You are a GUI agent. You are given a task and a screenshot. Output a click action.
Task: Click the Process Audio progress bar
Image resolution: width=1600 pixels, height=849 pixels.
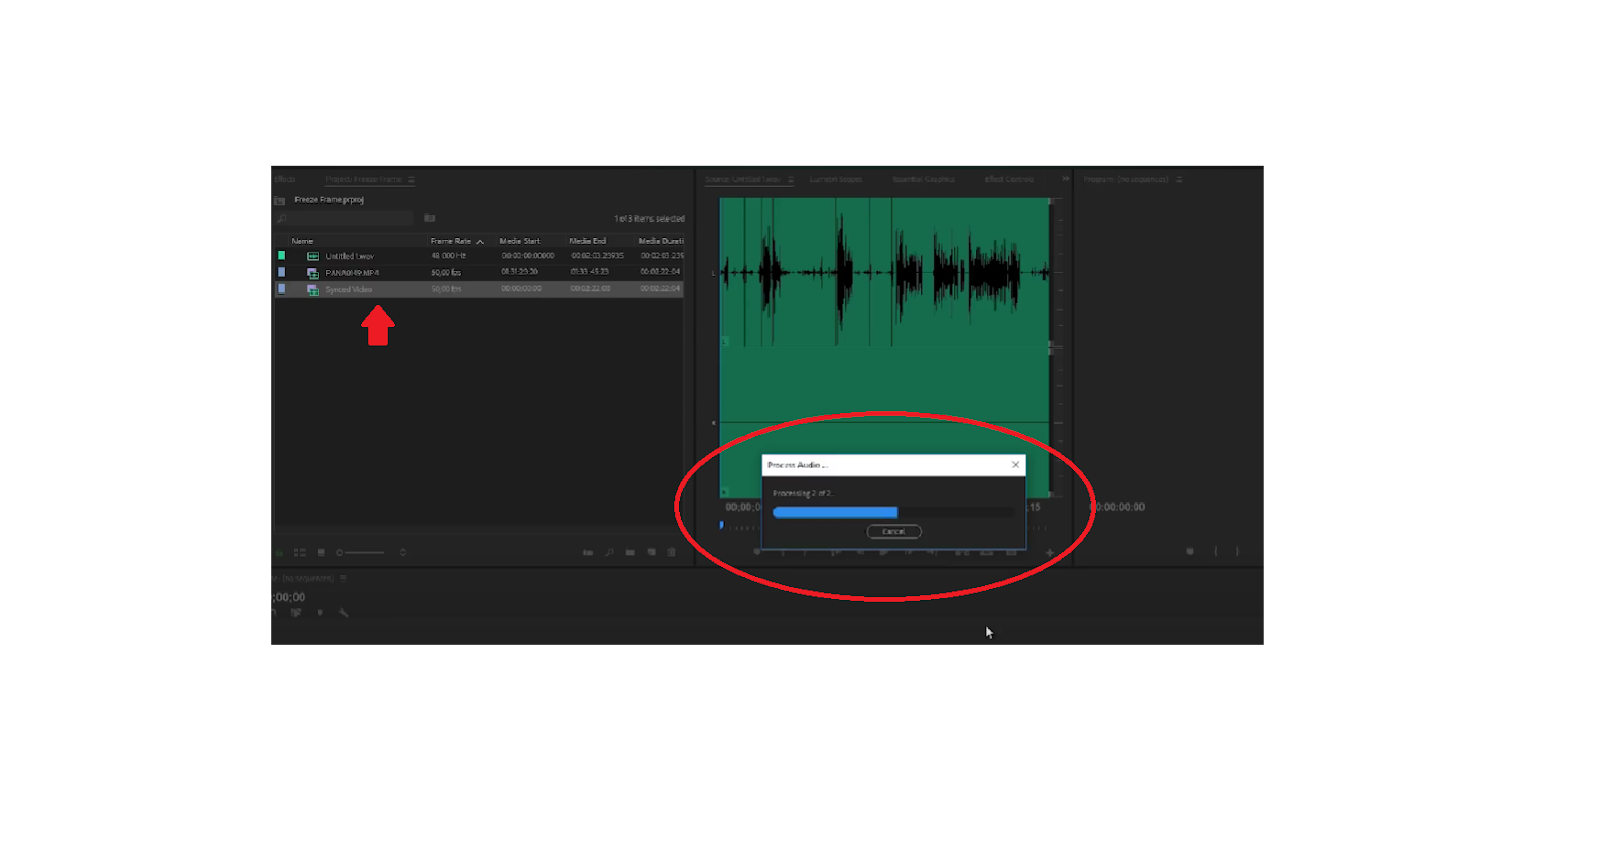(894, 512)
